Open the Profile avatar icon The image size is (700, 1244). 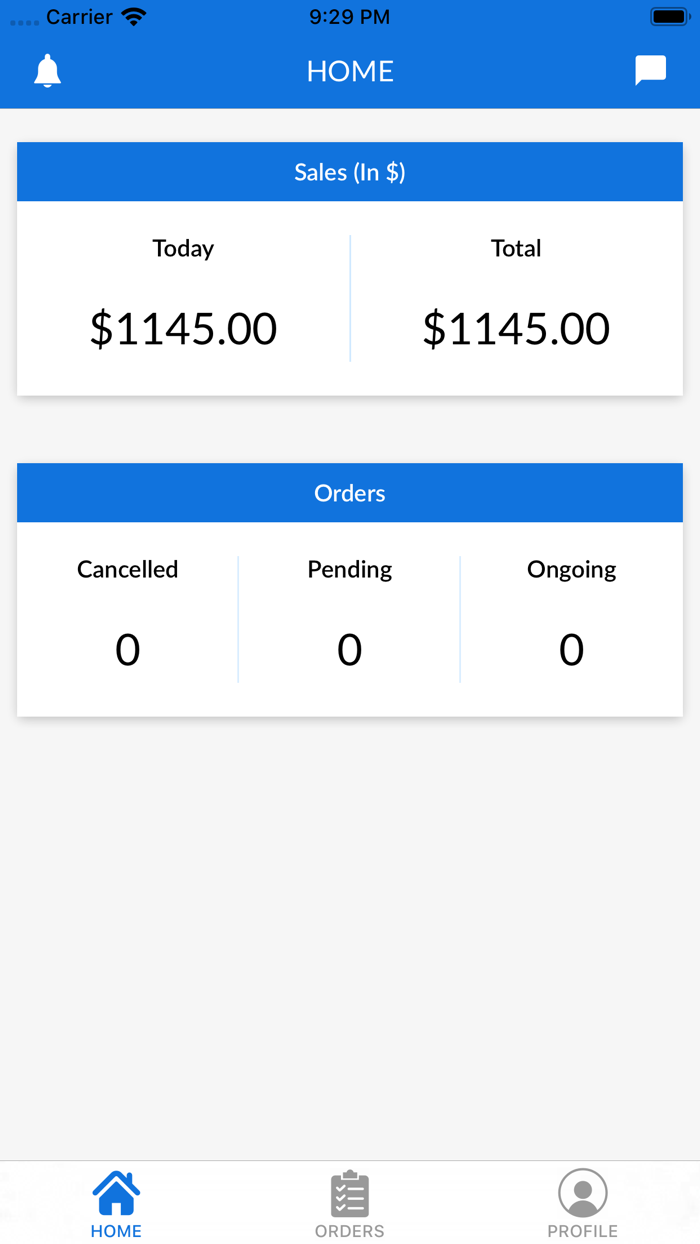click(x=583, y=1191)
